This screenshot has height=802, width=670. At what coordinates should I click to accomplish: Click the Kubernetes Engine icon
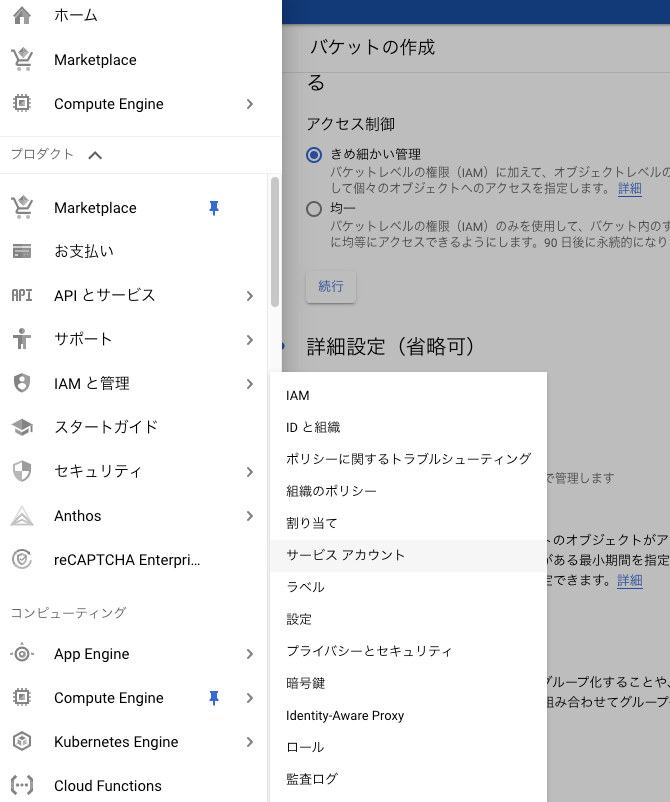point(22,742)
